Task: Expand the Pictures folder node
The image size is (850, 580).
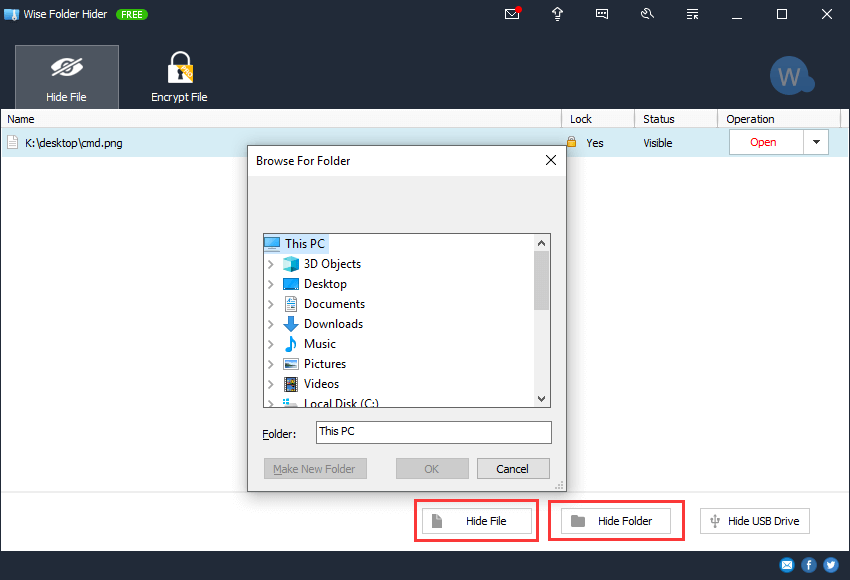Action: click(271, 364)
